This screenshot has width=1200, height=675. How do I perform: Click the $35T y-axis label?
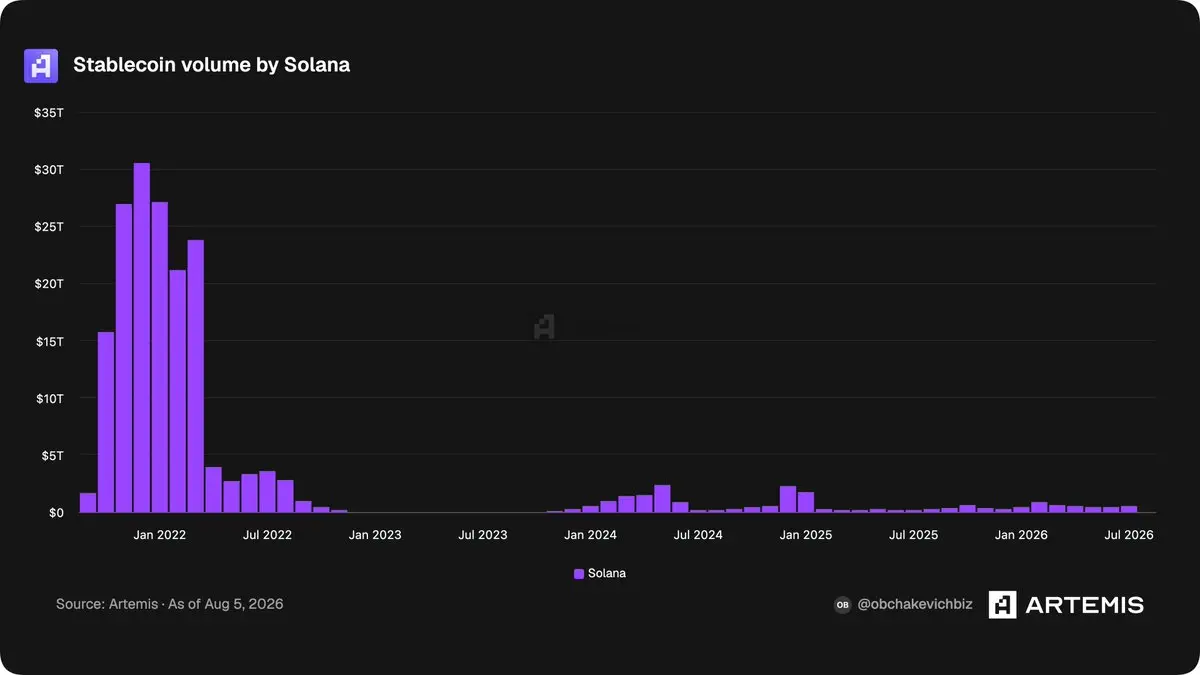click(x=50, y=113)
